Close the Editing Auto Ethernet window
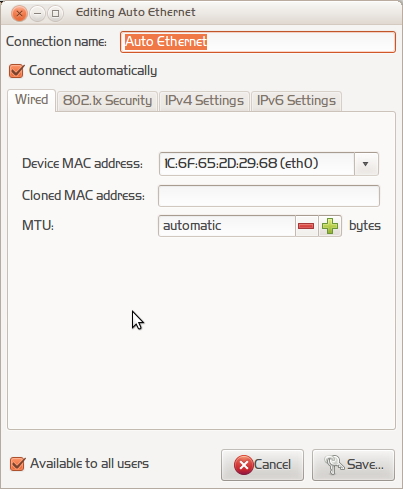The width and height of the screenshot is (403, 489). tap(19, 14)
